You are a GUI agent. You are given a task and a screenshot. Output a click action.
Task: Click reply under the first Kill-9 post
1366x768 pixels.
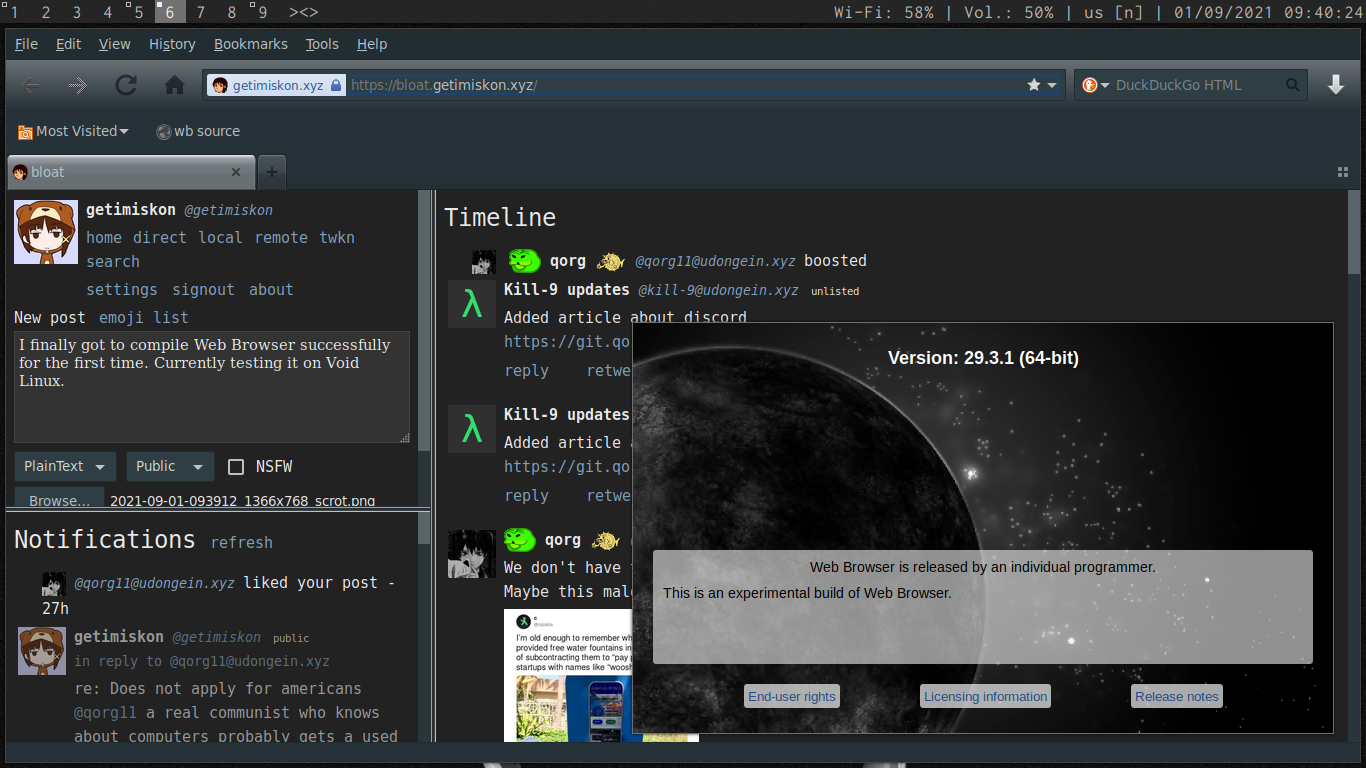[x=526, y=371]
